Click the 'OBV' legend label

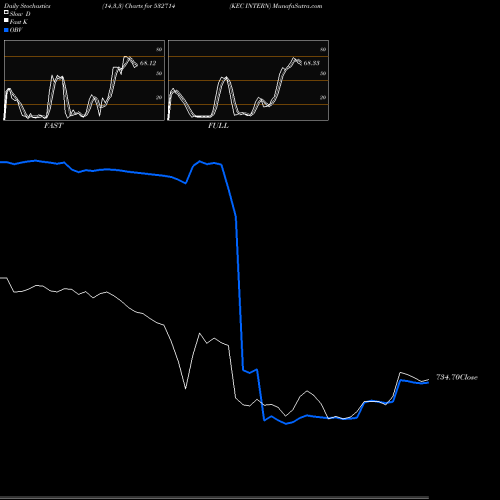pyautogui.click(x=16, y=30)
